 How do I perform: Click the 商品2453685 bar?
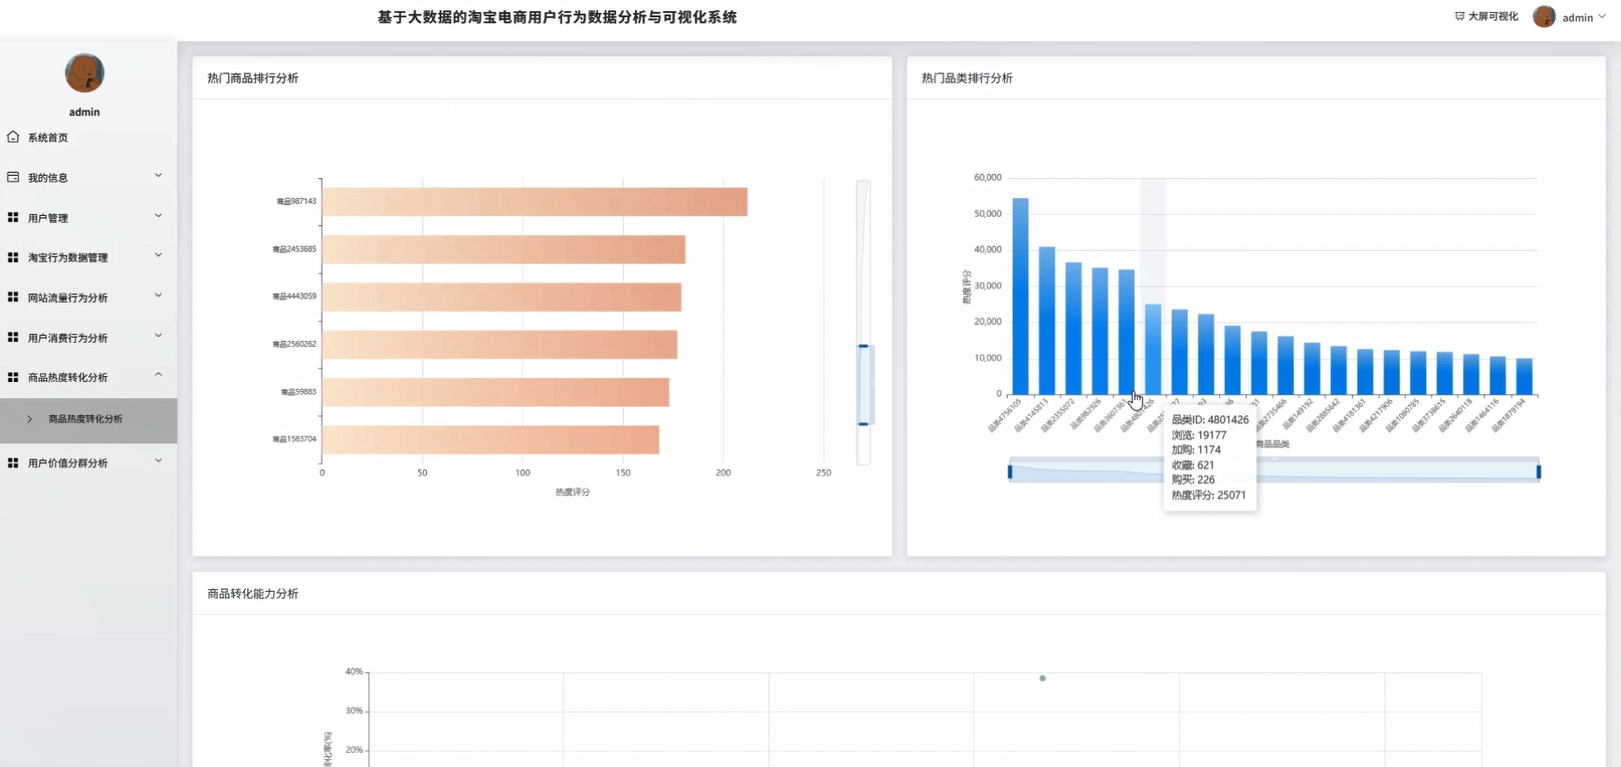[503, 249]
